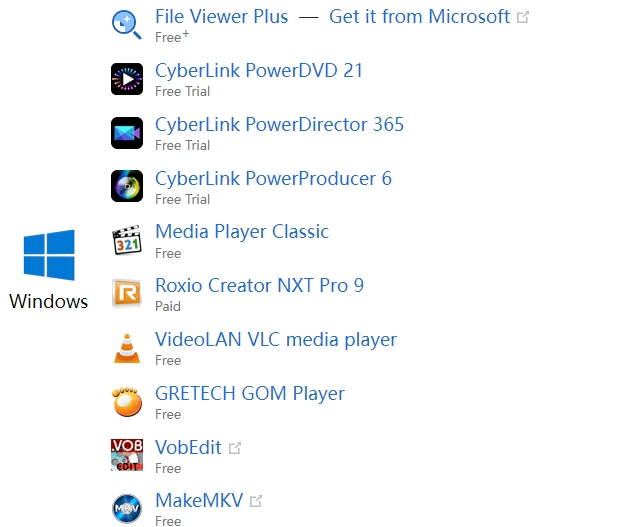This screenshot has height=527, width=642.
Task: Open the CyberLink PowerDirector 365 link
Action: 280,124
